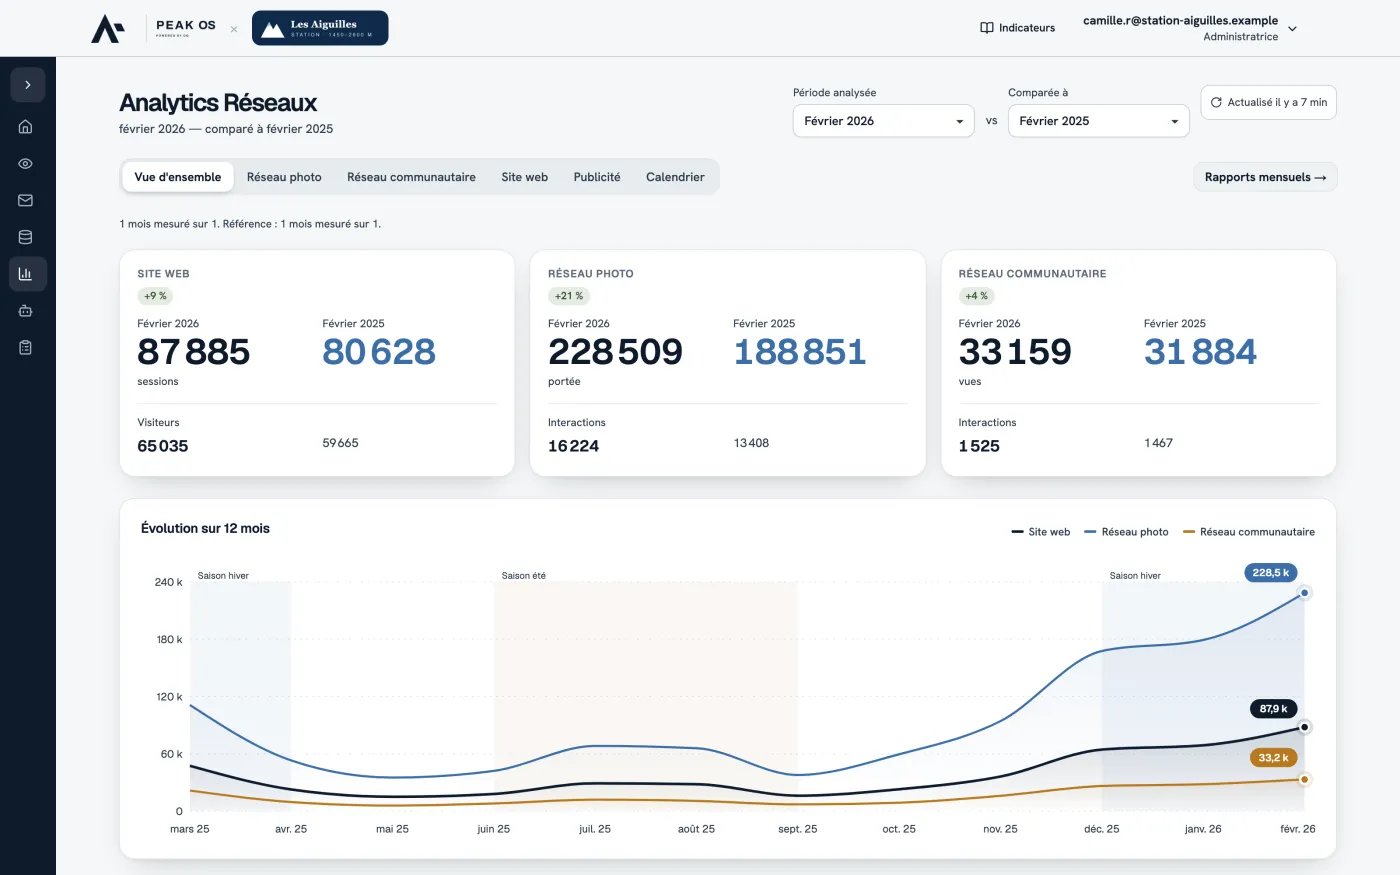Open Indicateurs glossary link
The image size is (1400, 875).
click(1018, 28)
